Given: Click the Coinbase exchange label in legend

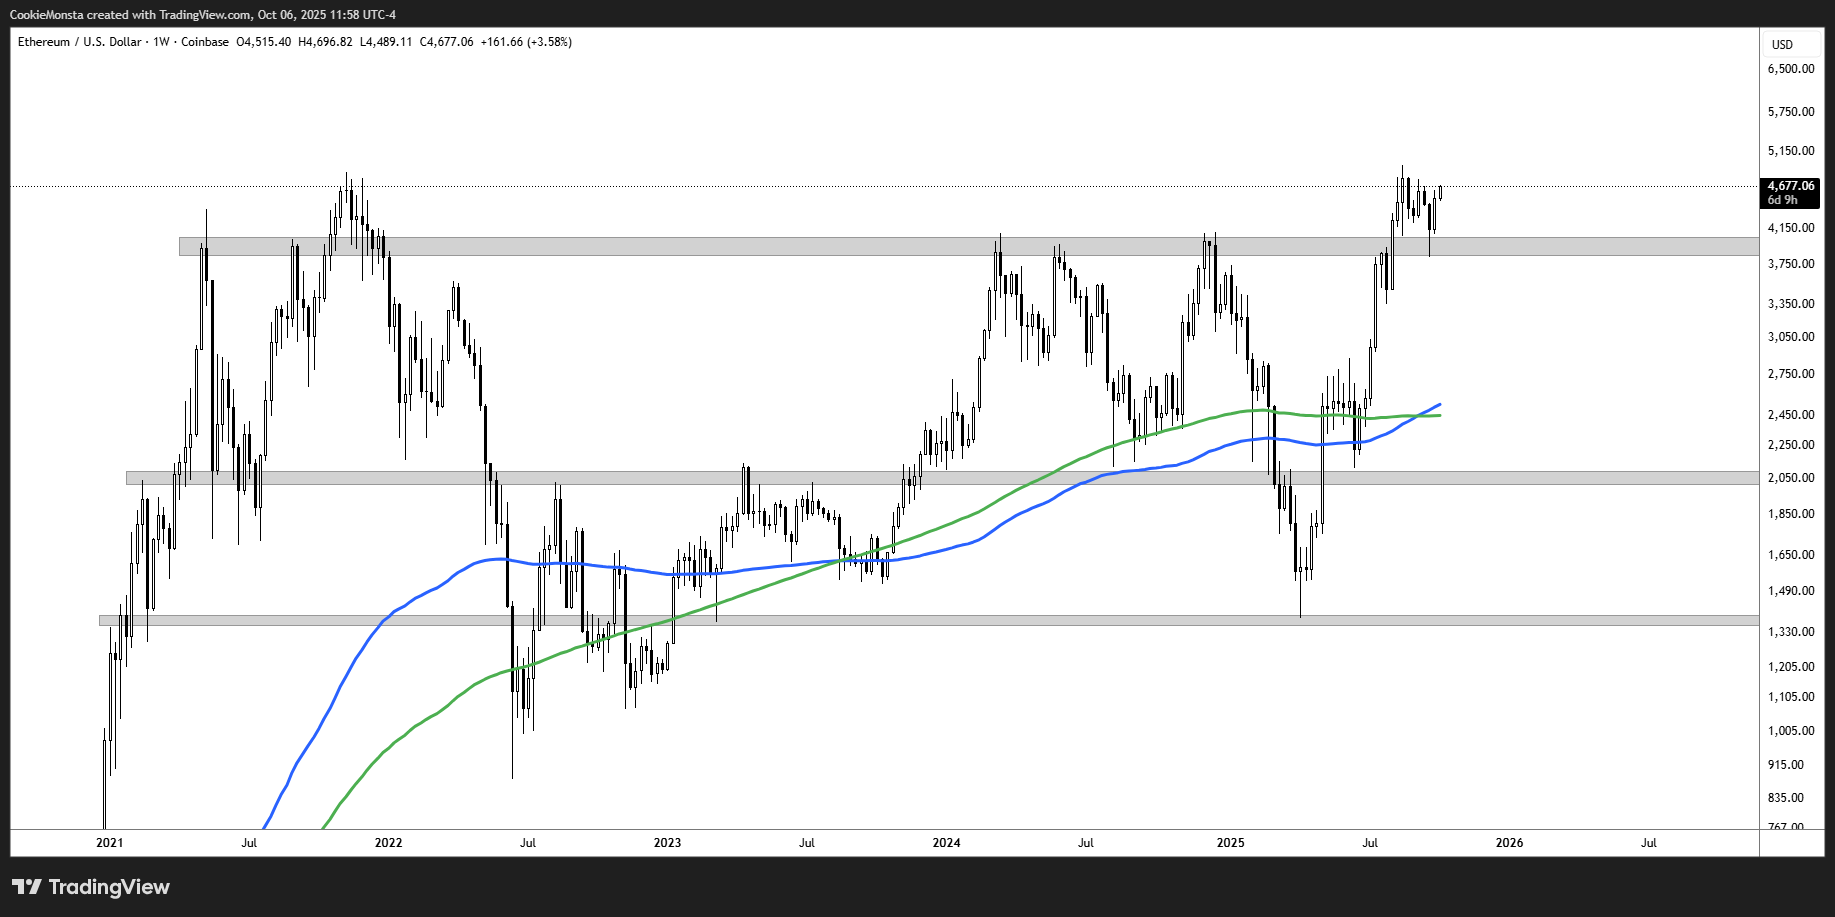Looking at the screenshot, I should pyautogui.click(x=205, y=42).
